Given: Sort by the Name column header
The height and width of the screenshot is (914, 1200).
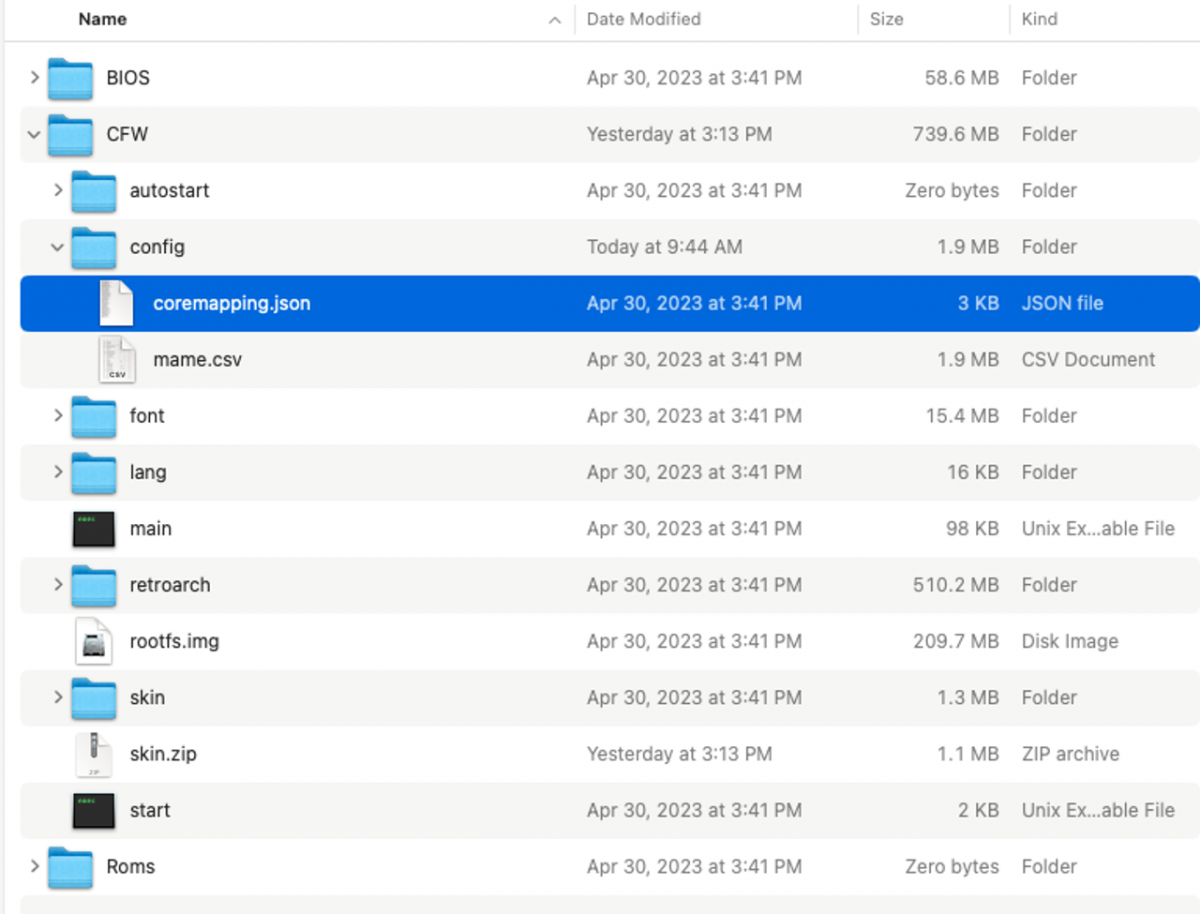Looking at the screenshot, I should tap(104, 19).
